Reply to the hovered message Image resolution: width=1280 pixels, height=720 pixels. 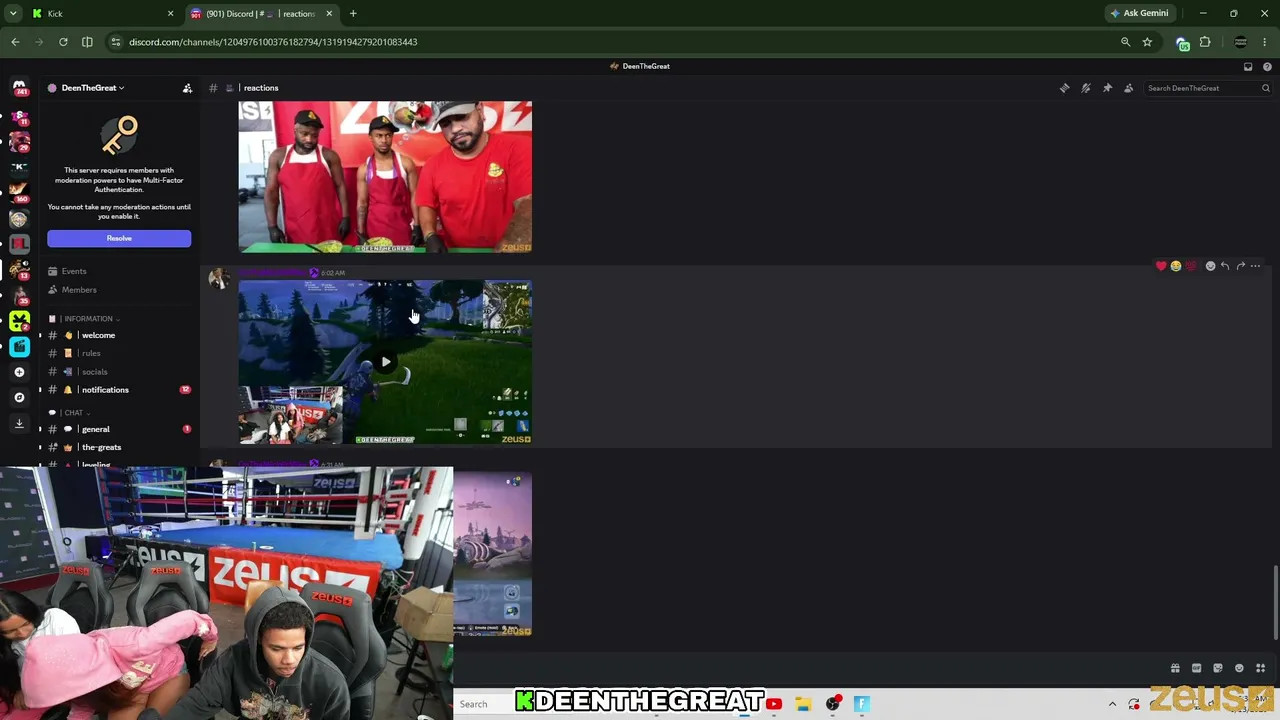(x=1225, y=266)
